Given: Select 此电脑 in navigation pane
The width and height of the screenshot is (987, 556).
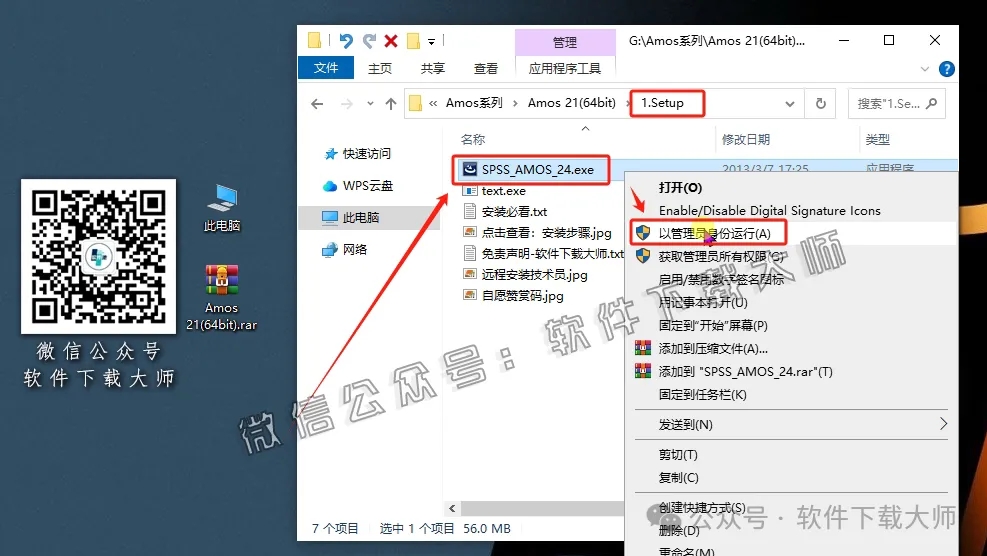Looking at the screenshot, I should coord(369,217).
